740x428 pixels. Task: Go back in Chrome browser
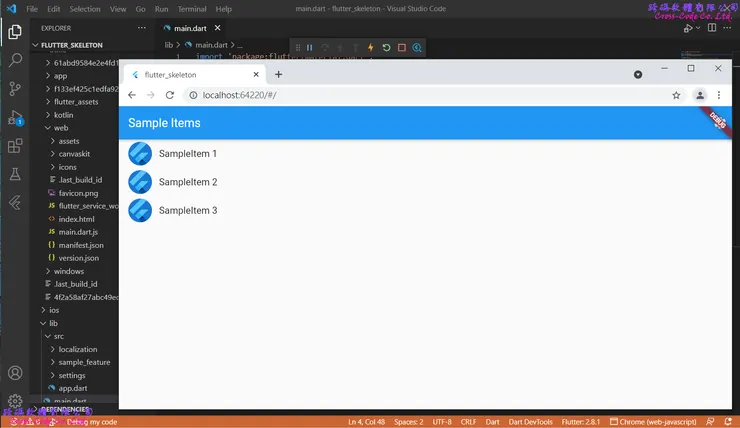click(132, 95)
